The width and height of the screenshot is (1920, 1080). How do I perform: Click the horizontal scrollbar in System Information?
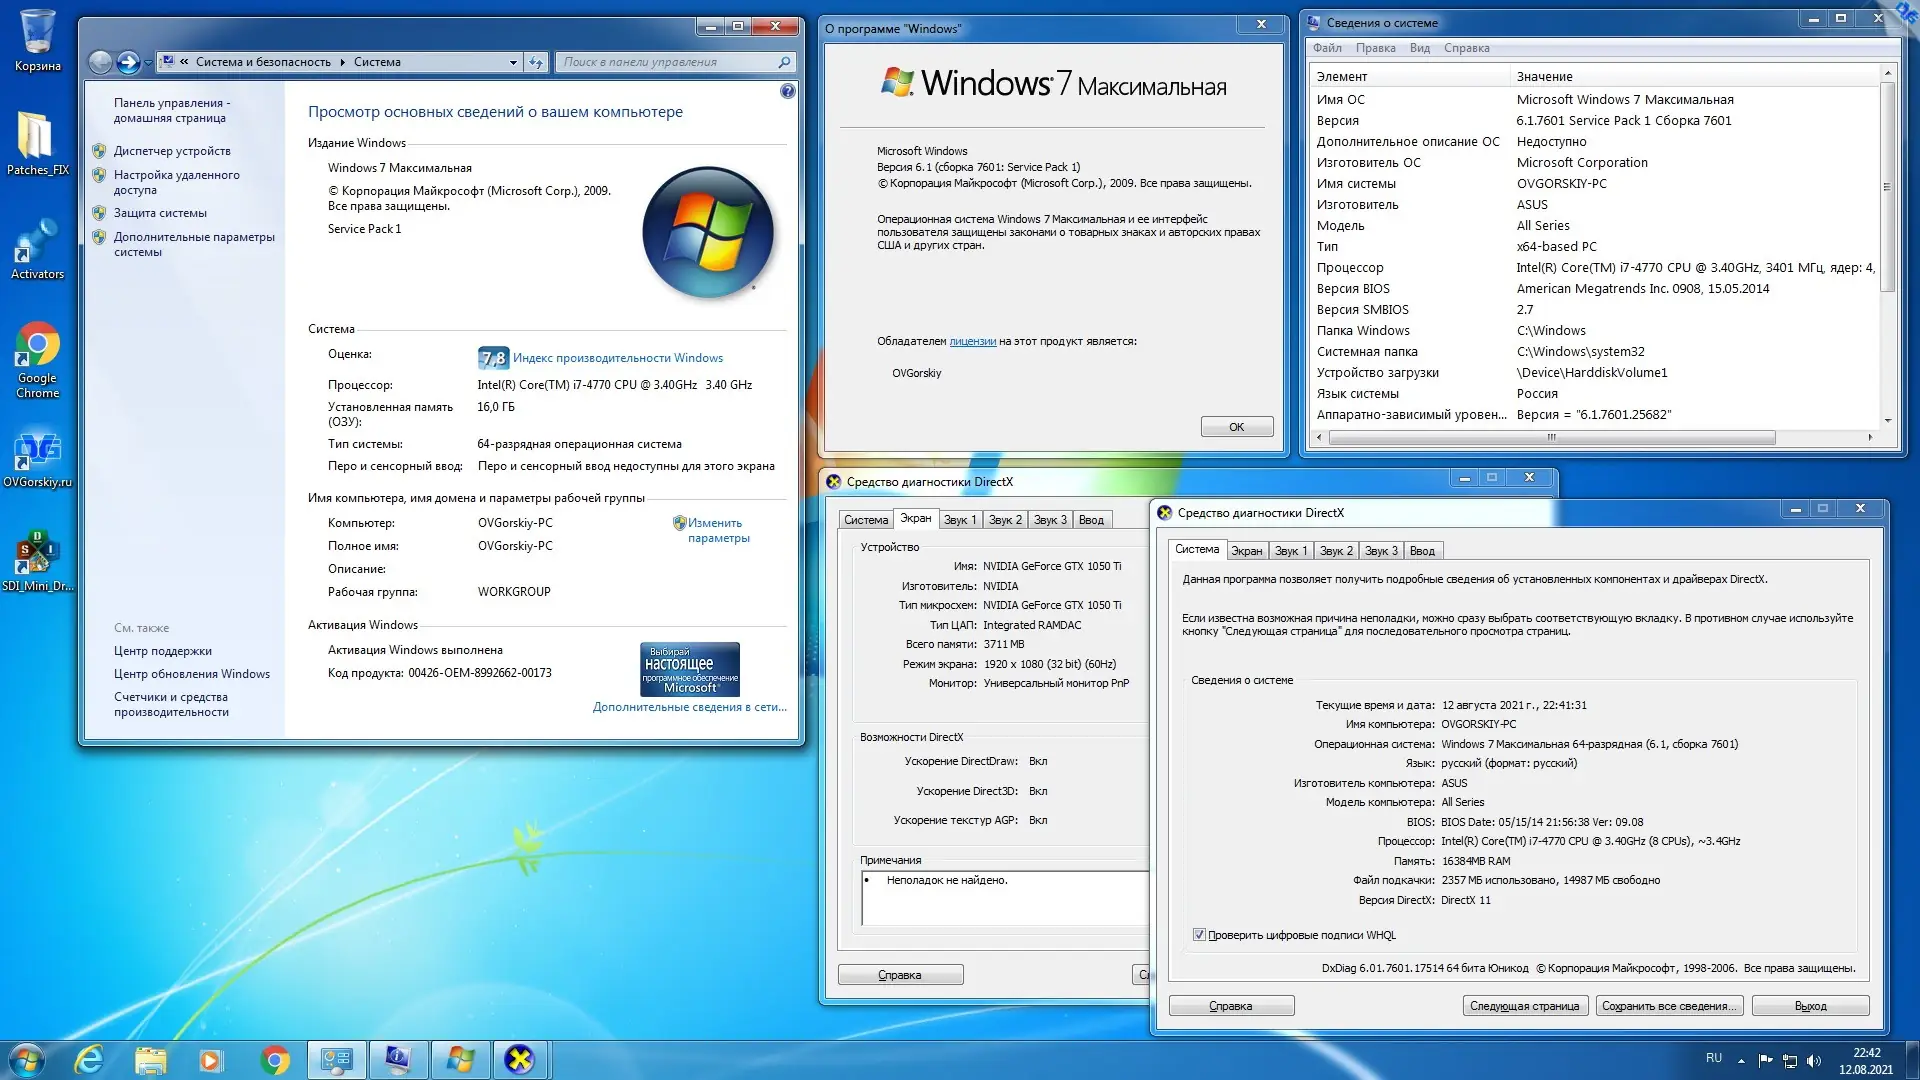(1551, 437)
